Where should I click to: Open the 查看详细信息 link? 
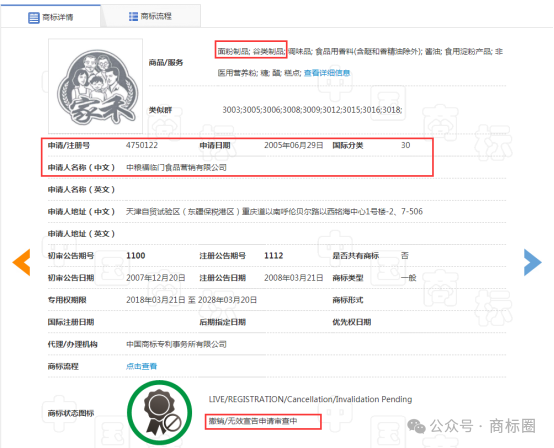(x=327, y=73)
